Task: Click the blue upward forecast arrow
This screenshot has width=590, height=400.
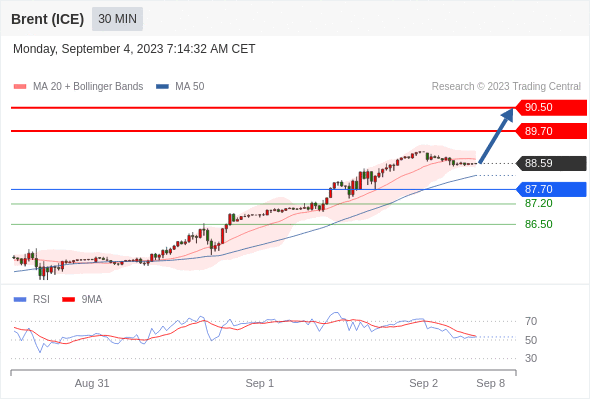Action: (x=497, y=135)
